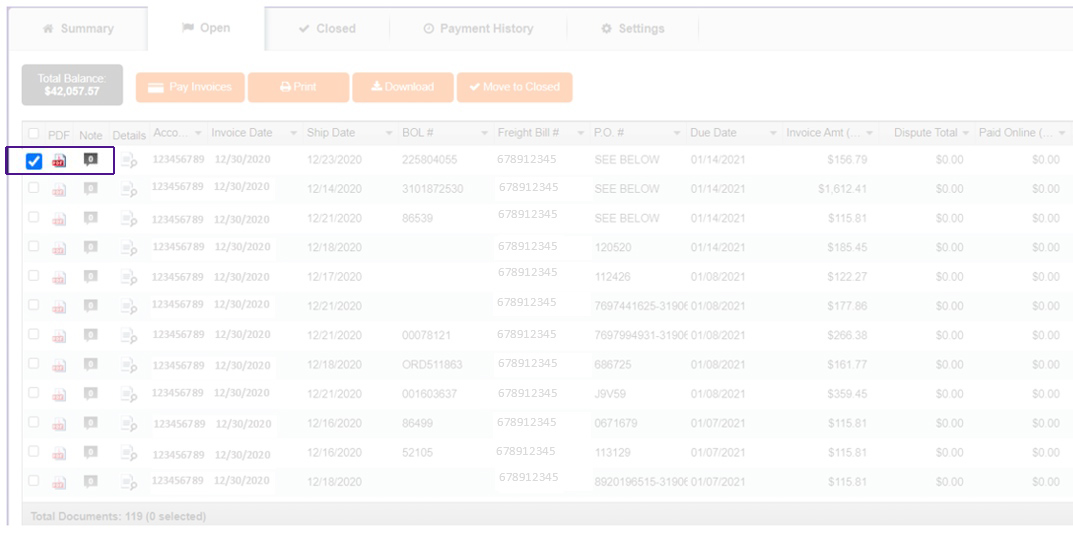Open the PDF for P.O. 8920196515 invoice
The height and width of the screenshot is (551, 1073).
pos(60,483)
